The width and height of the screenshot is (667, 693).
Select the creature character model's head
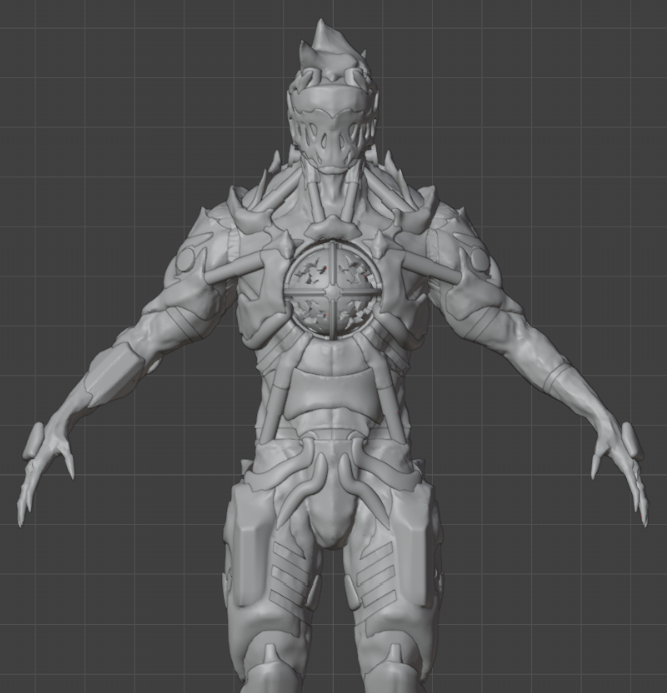(332, 99)
